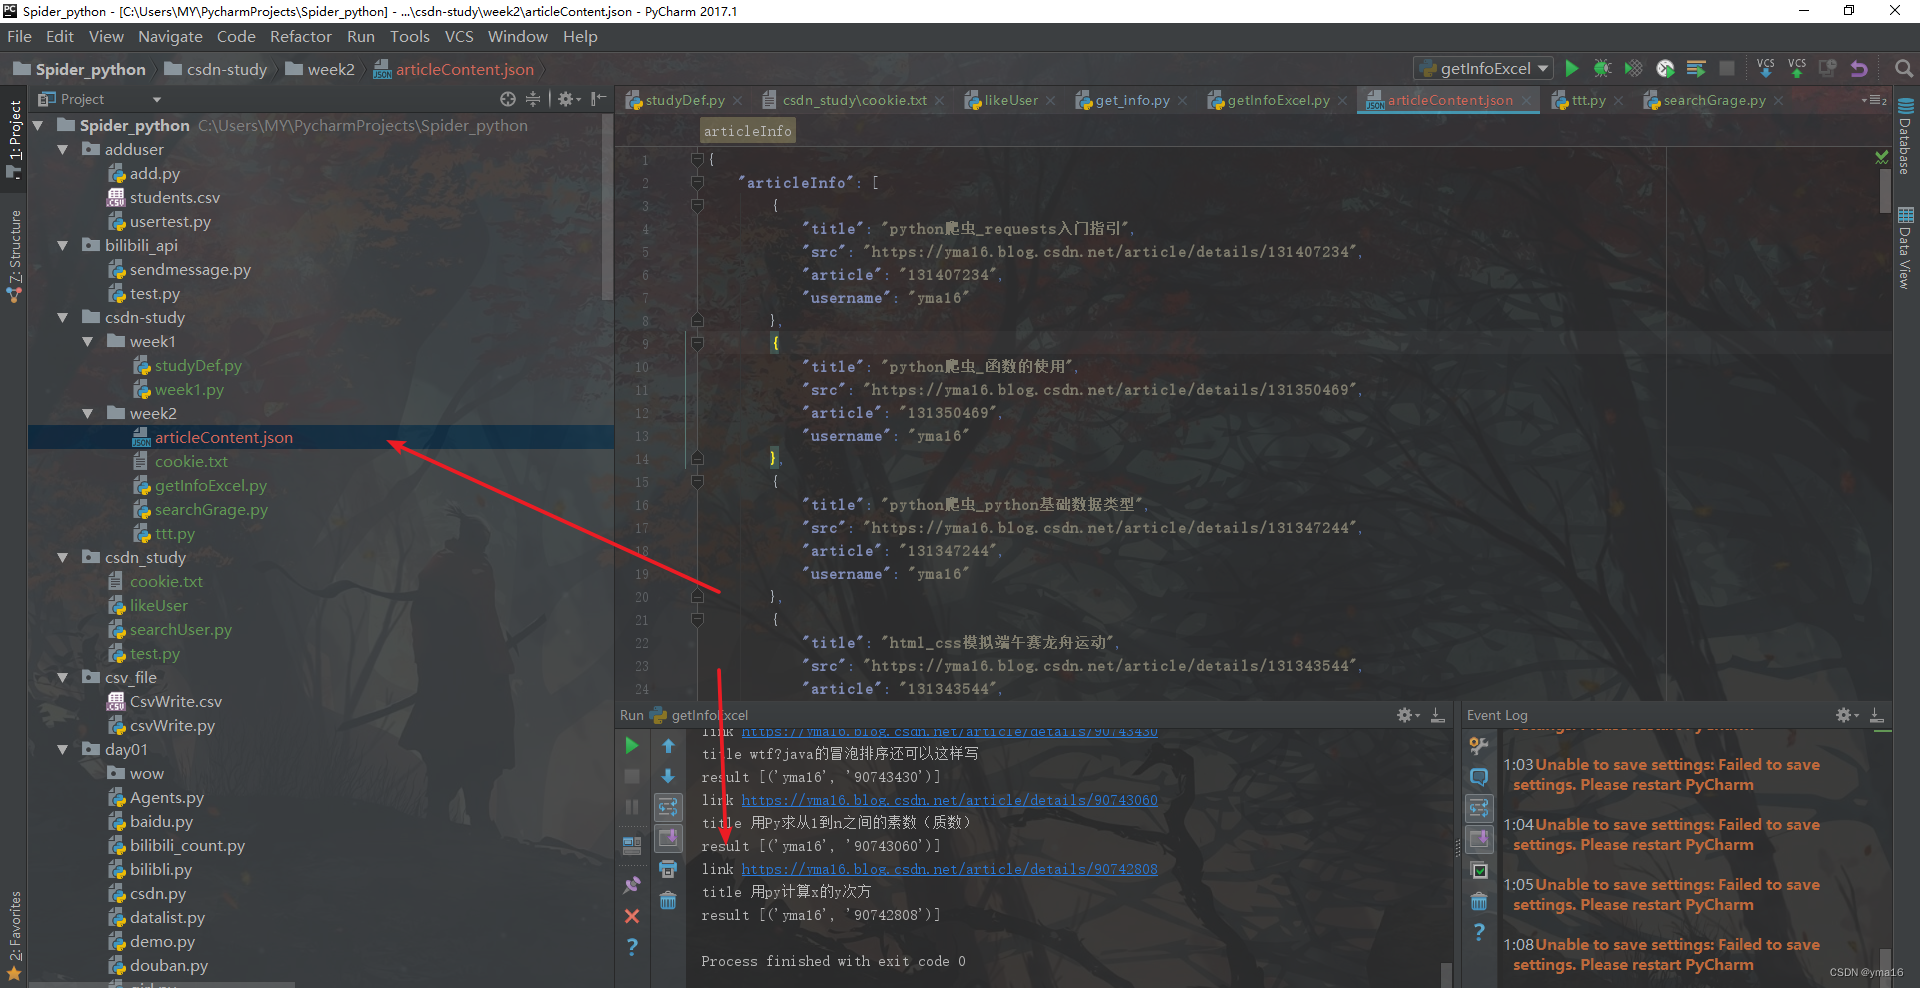Collapse the csv_file folder
This screenshot has height=988, width=1920.
63,677
